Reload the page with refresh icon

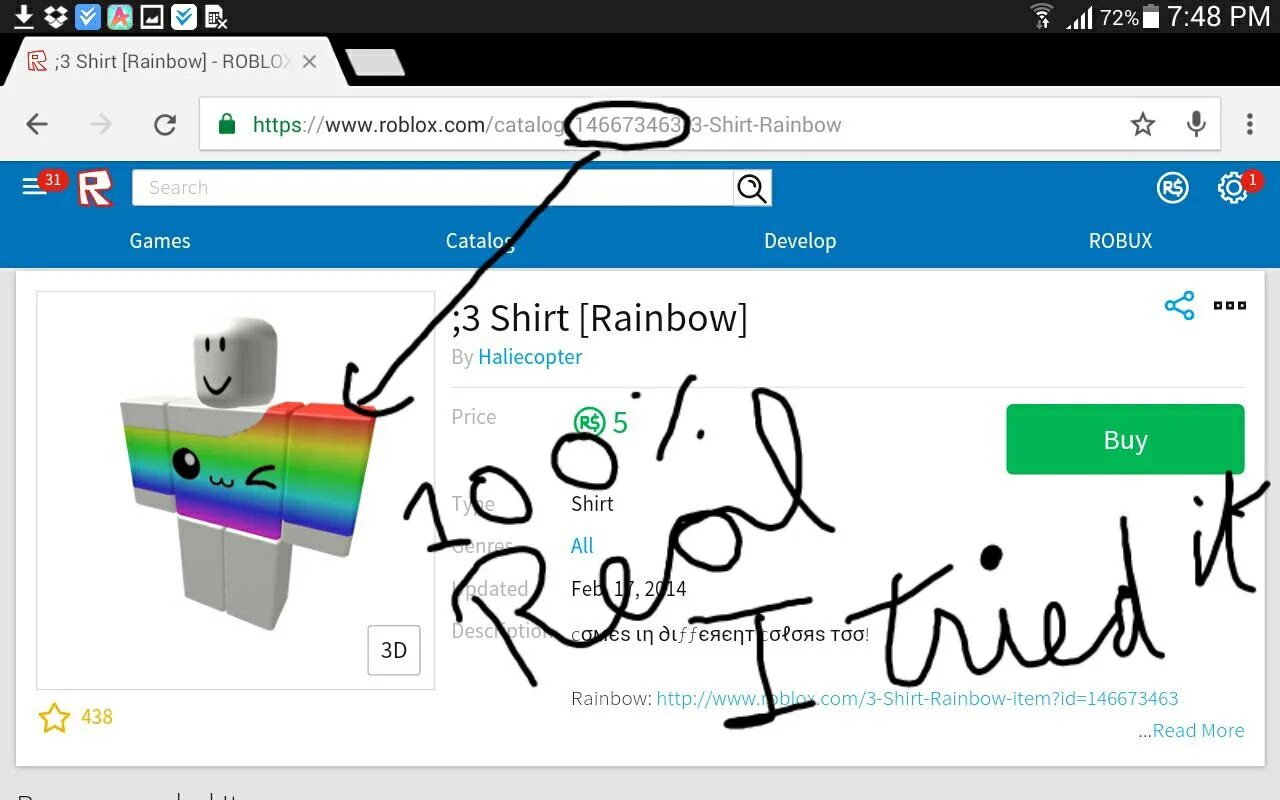pyautogui.click(x=165, y=124)
